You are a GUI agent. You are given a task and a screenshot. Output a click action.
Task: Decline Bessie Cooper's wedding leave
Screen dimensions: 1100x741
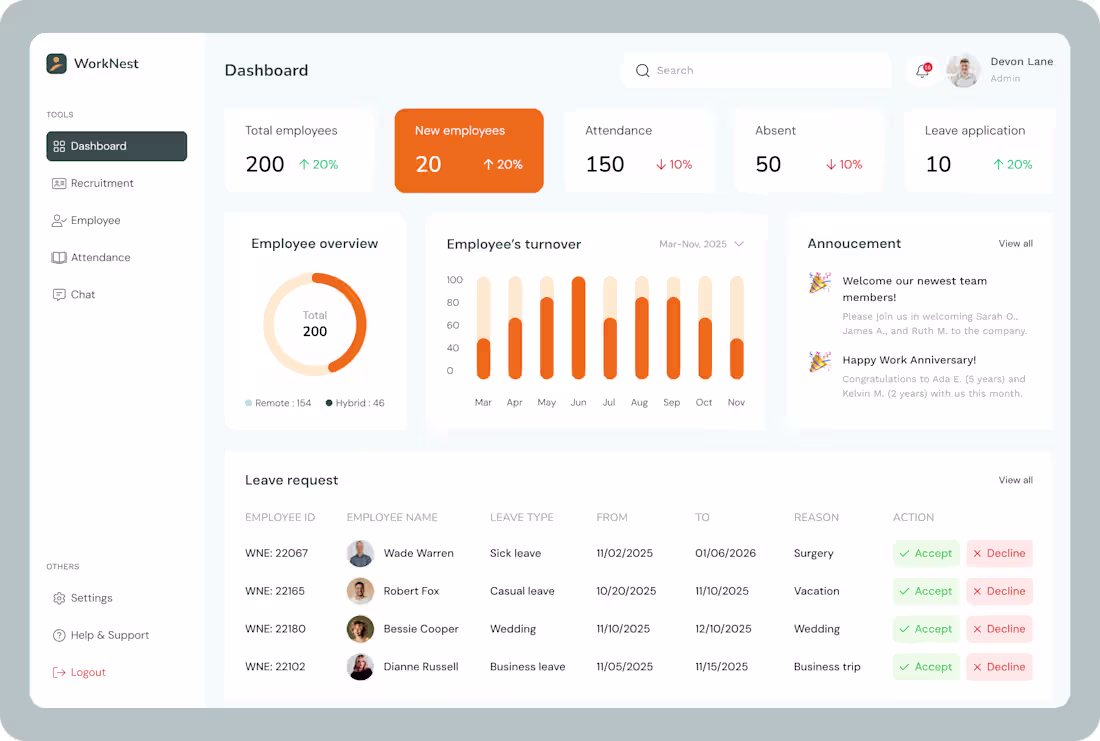(x=999, y=629)
